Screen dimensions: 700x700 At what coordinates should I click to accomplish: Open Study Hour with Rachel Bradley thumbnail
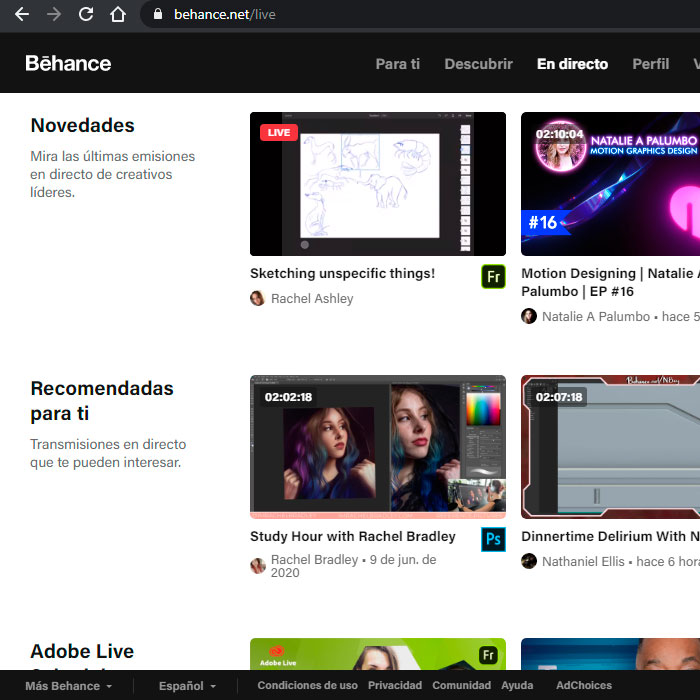[x=378, y=447]
